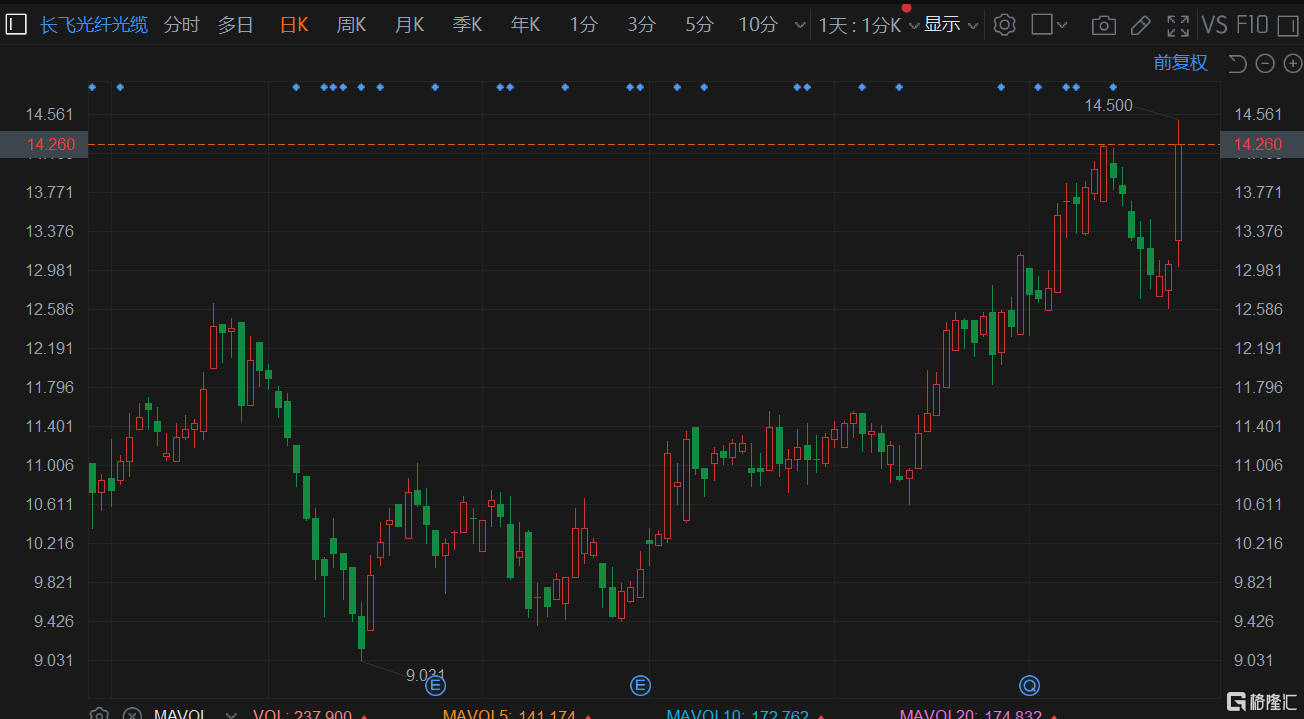Reset chart view with the undo arrow

point(1237,64)
